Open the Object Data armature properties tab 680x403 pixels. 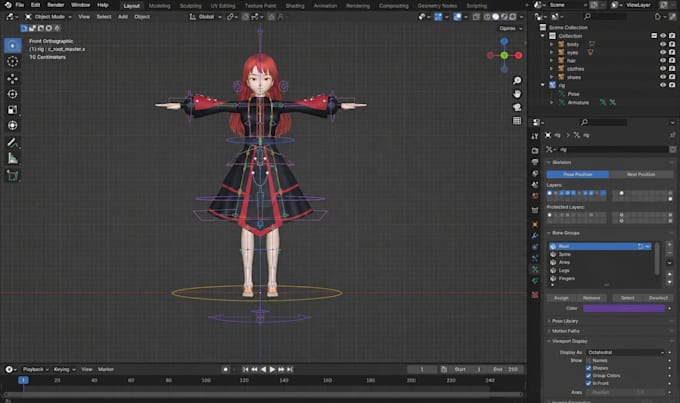click(535, 269)
